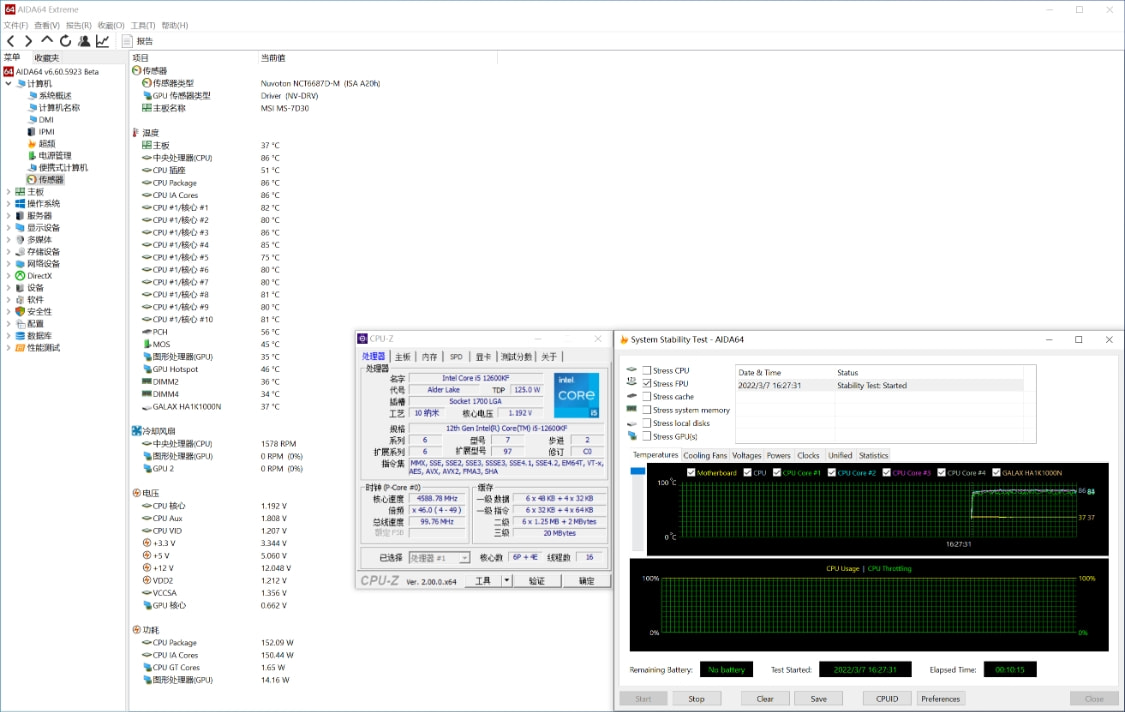Click the Back navigation arrow in toolbar

click(x=11, y=41)
